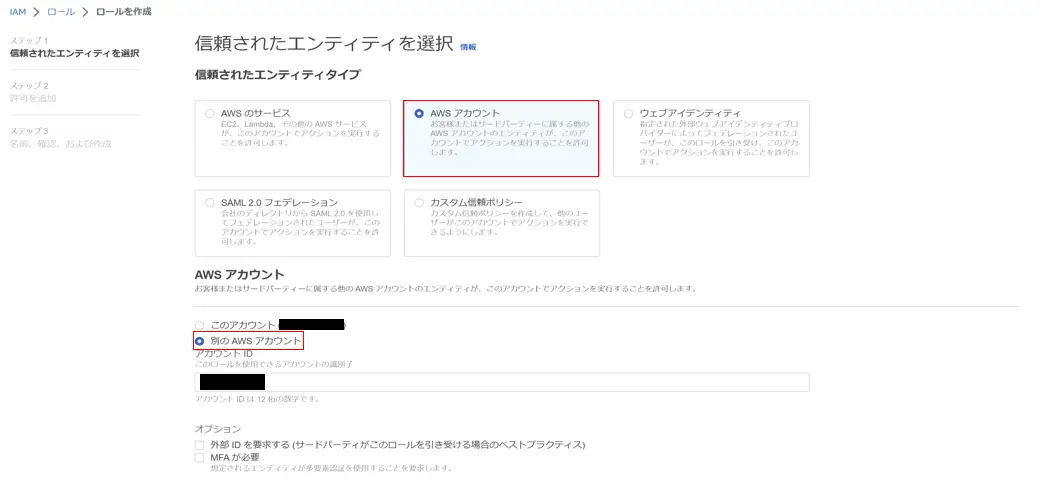Go to the ロール breadcrumb link

61,12
